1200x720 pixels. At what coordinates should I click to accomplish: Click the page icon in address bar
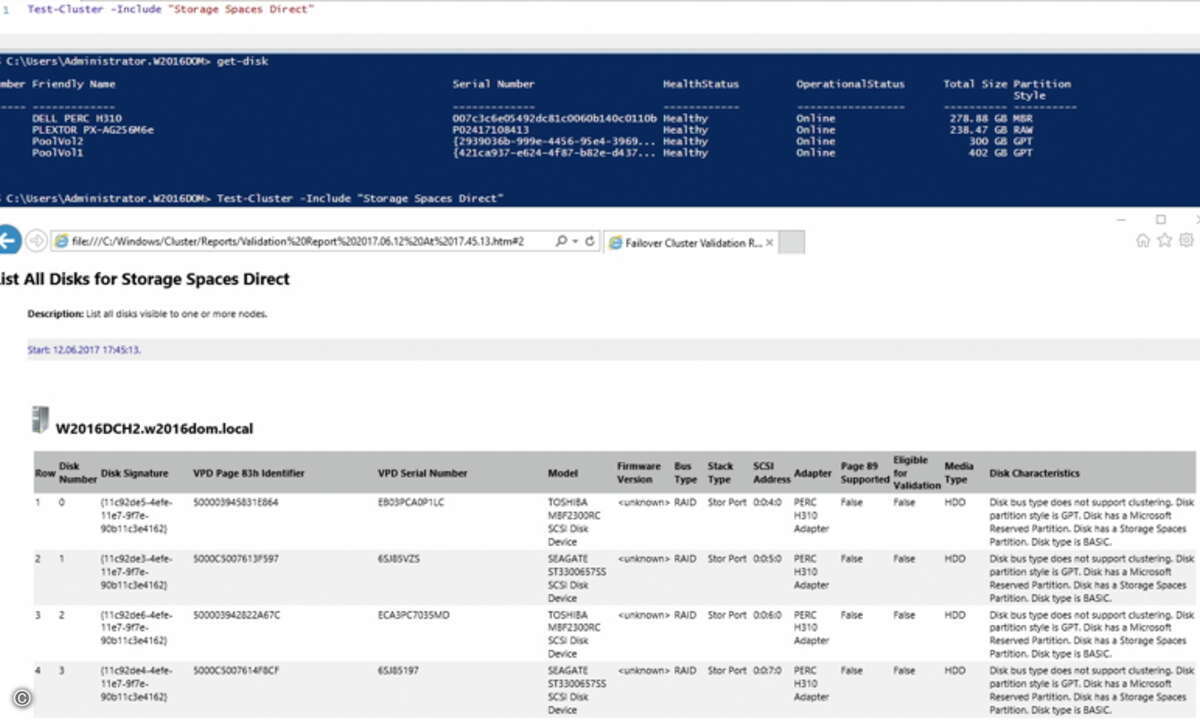coord(60,241)
